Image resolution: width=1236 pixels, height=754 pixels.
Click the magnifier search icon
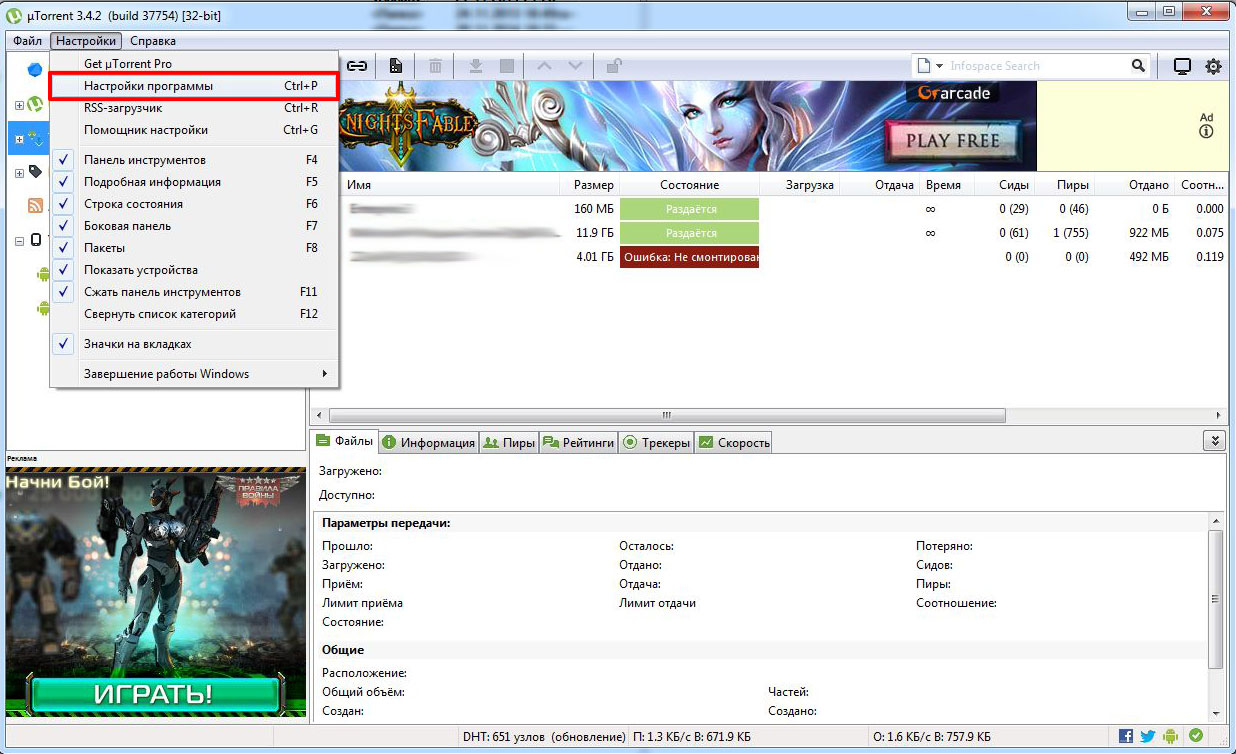click(1139, 66)
